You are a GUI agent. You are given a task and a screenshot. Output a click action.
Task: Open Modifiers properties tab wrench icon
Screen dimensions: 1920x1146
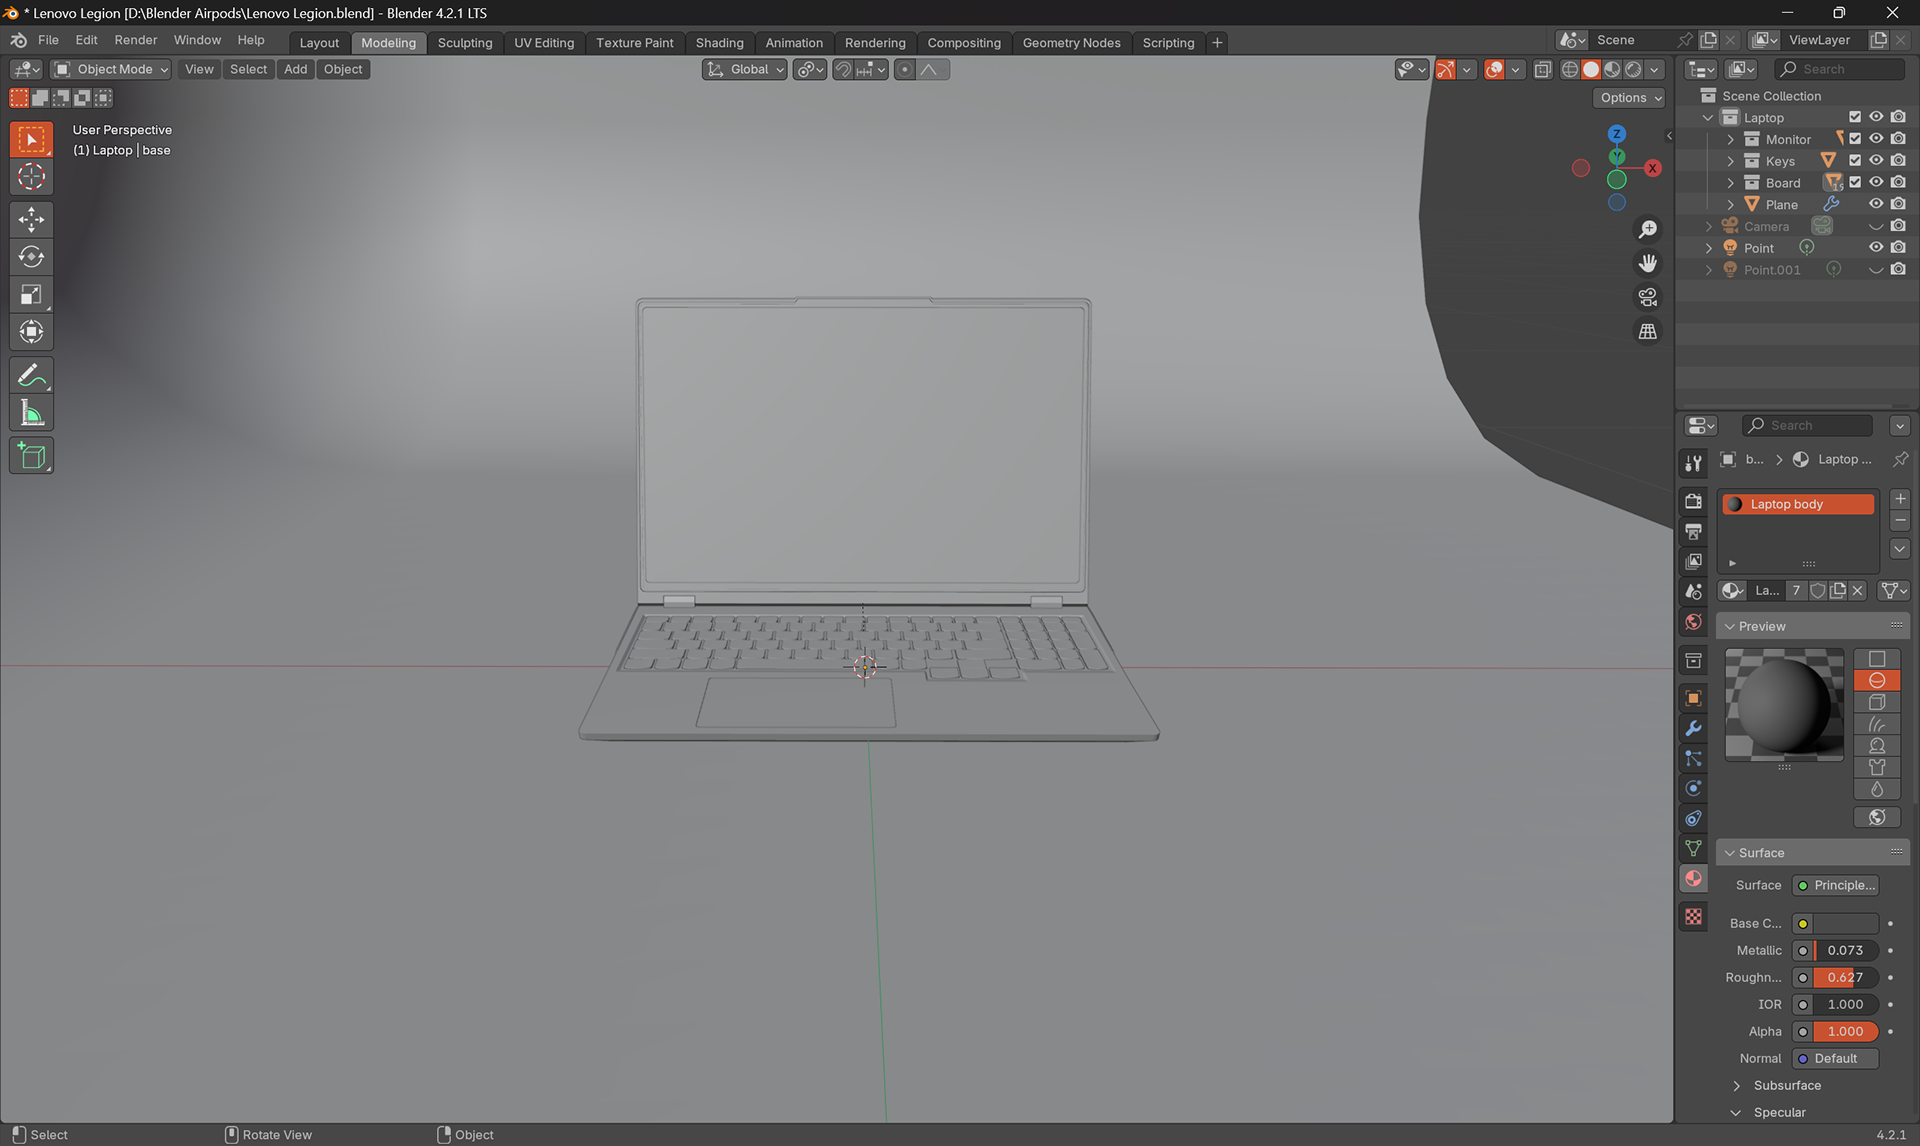tap(1693, 729)
